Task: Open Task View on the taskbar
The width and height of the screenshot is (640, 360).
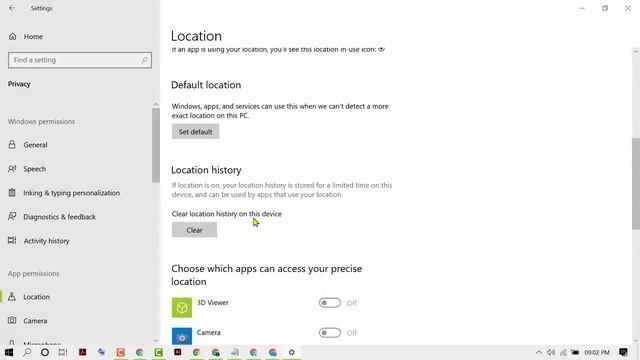Action: 63,352
